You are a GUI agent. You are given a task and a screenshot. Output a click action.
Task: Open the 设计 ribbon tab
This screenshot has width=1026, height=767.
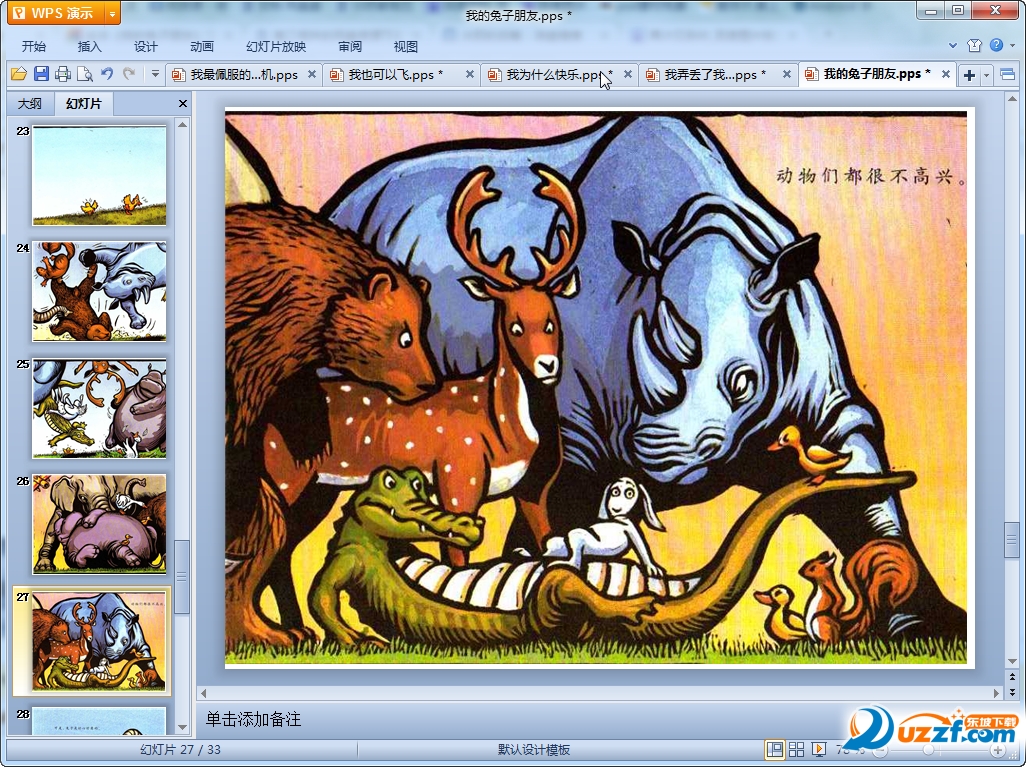click(146, 46)
